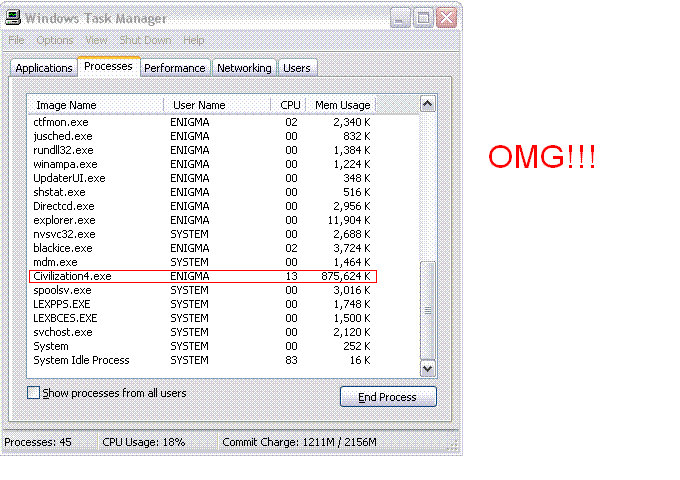Click the scroll down arrow of process list
The height and width of the screenshot is (480, 680).
tap(428, 369)
